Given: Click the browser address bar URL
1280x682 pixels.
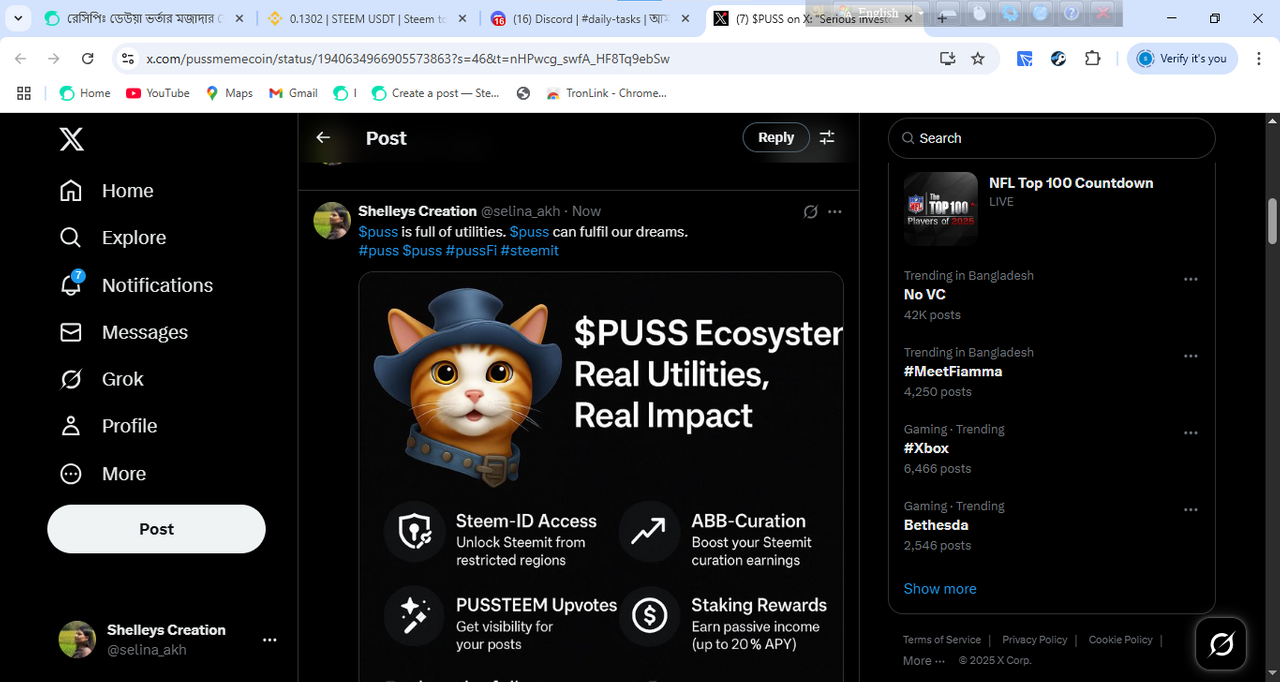Looking at the screenshot, I should [408, 59].
